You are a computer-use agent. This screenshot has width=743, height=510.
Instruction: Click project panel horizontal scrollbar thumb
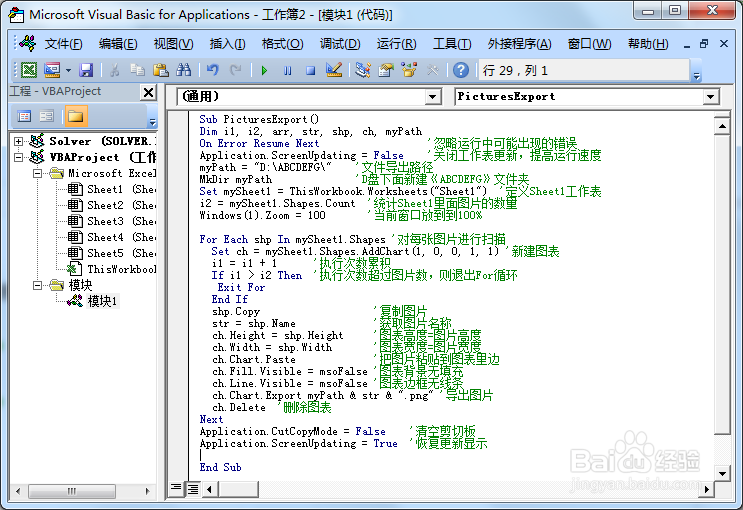(72, 491)
